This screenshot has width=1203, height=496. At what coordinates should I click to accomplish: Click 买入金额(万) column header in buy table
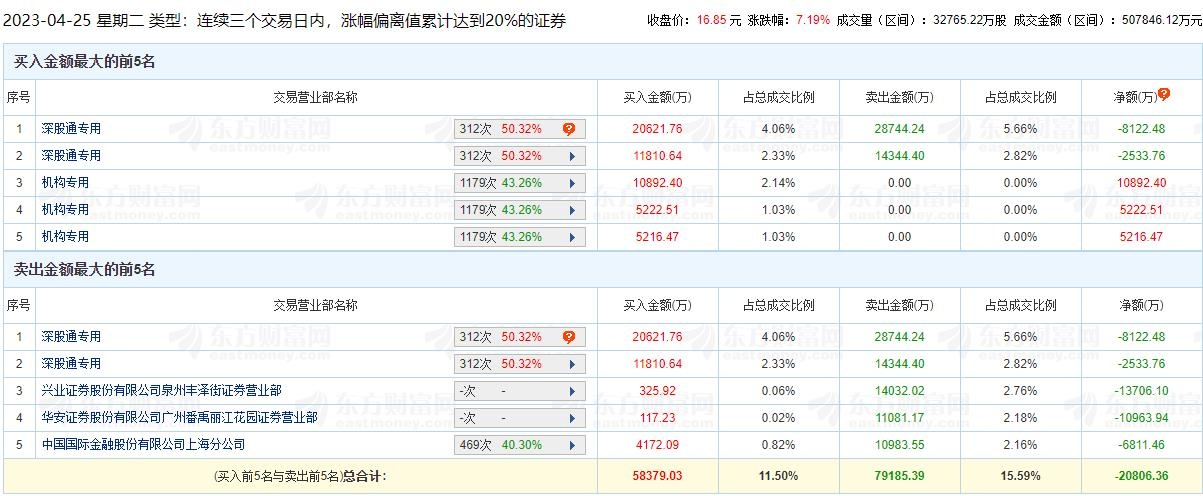pyautogui.click(x=657, y=97)
